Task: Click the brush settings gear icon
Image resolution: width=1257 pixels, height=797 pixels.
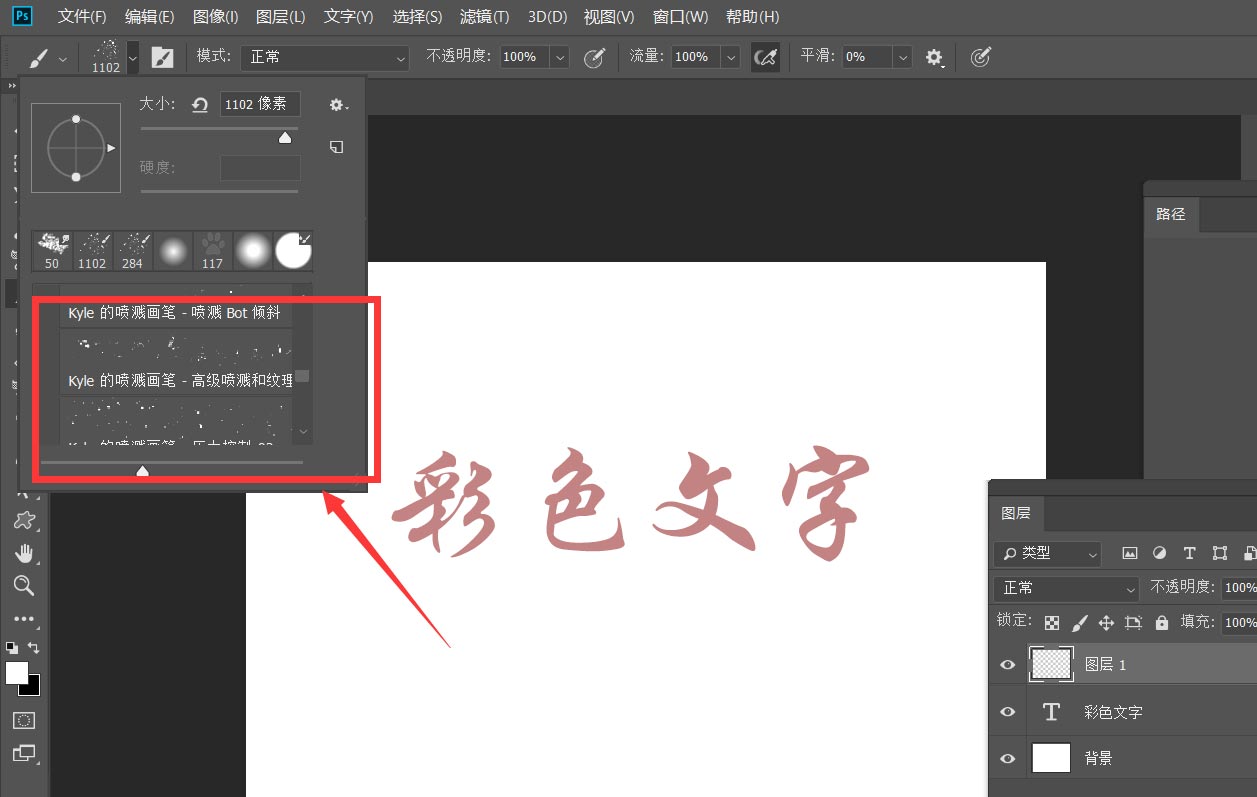Action: [337, 104]
